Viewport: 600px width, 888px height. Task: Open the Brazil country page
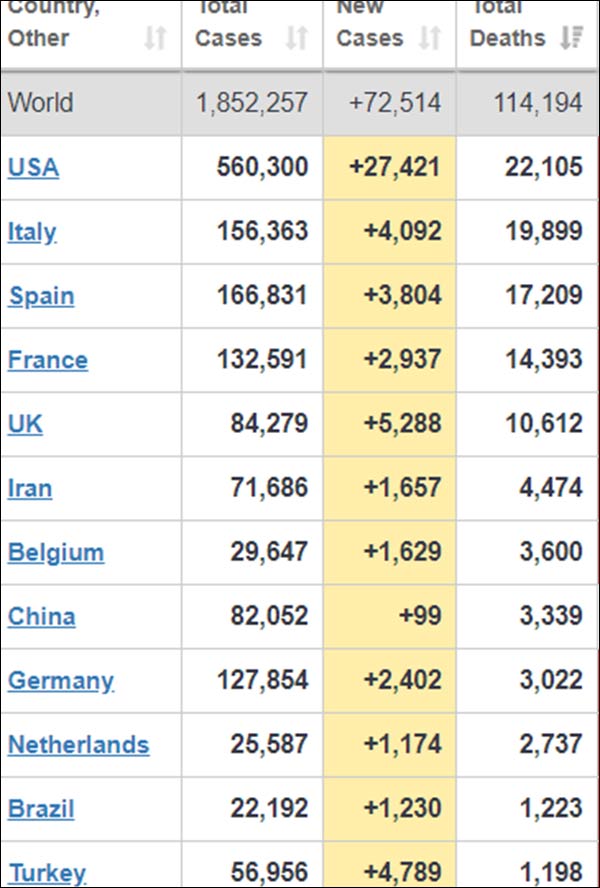[x=40, y=809]
